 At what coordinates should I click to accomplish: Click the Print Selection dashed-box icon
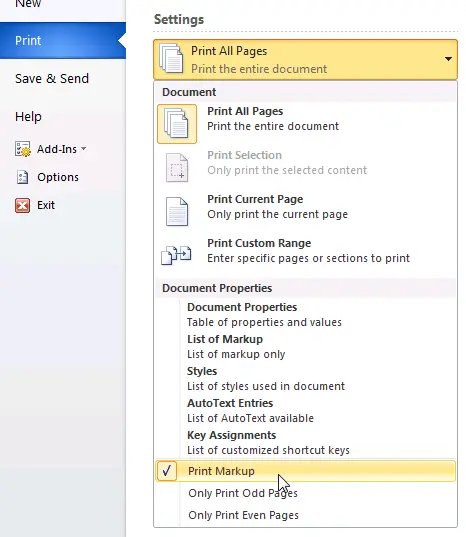tap(177, 167)
